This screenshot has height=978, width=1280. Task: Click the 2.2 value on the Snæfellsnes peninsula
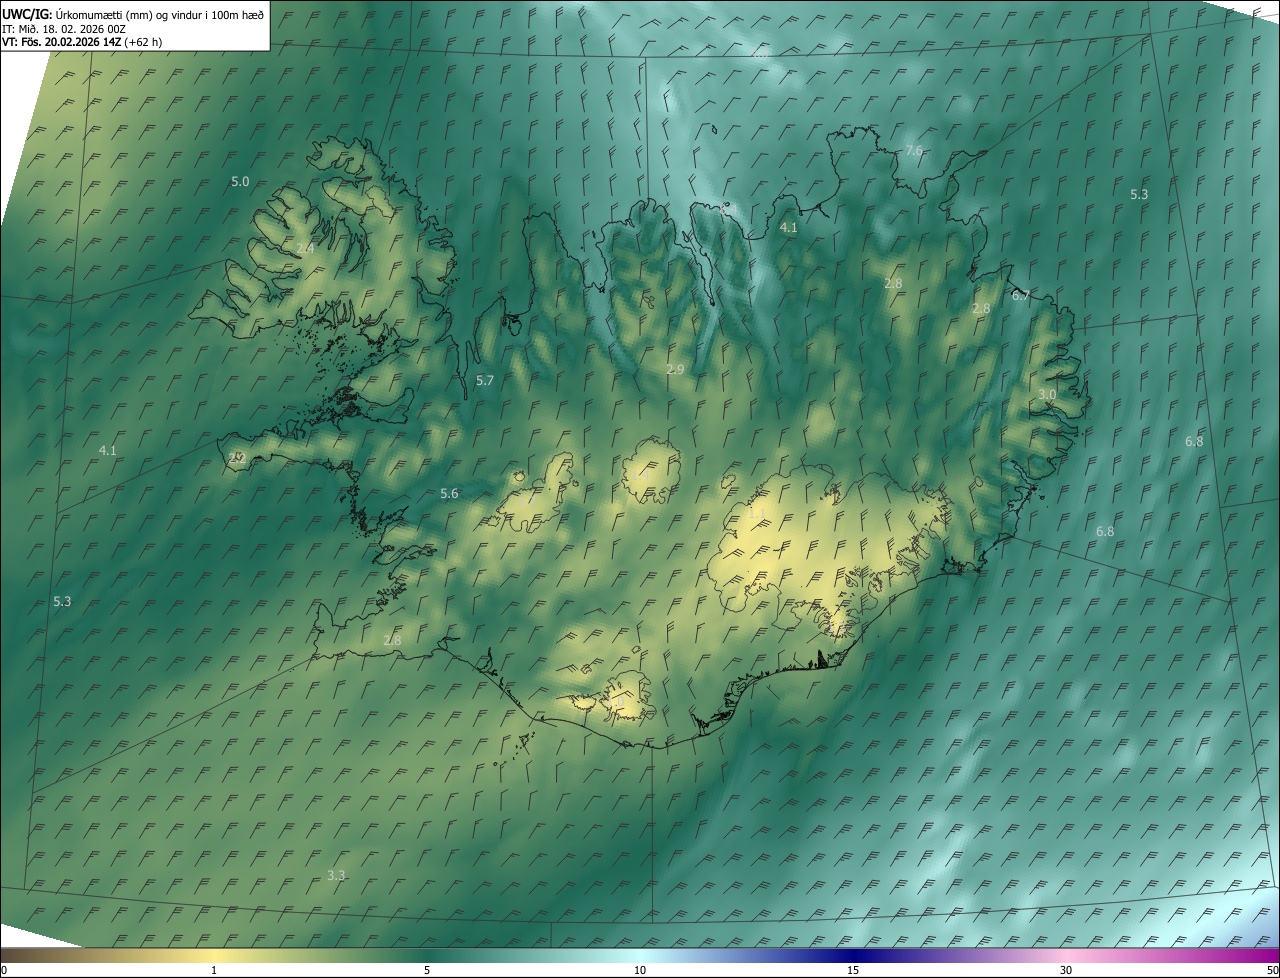click(x=237, y=458)
